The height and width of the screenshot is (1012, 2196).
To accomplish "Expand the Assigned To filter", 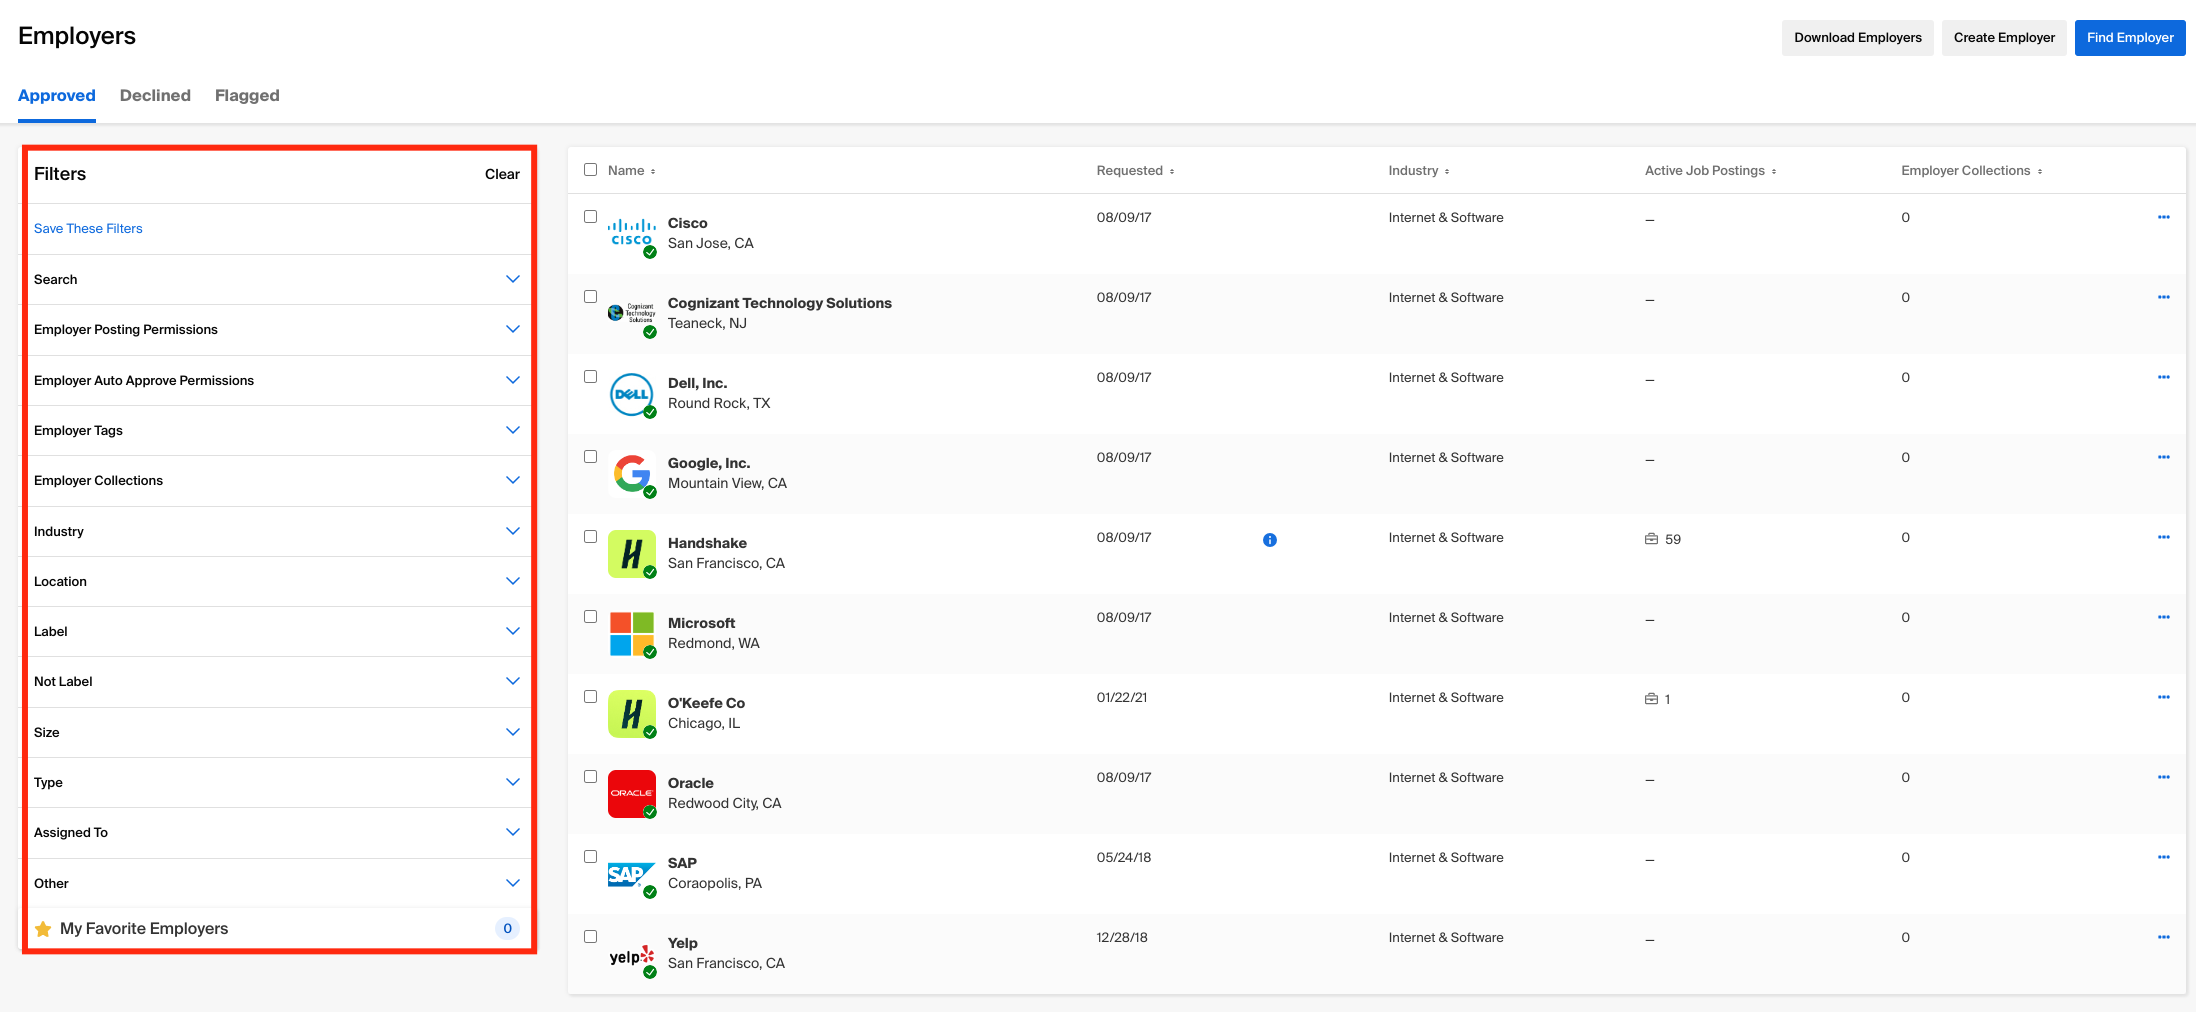I will (278, 832).
